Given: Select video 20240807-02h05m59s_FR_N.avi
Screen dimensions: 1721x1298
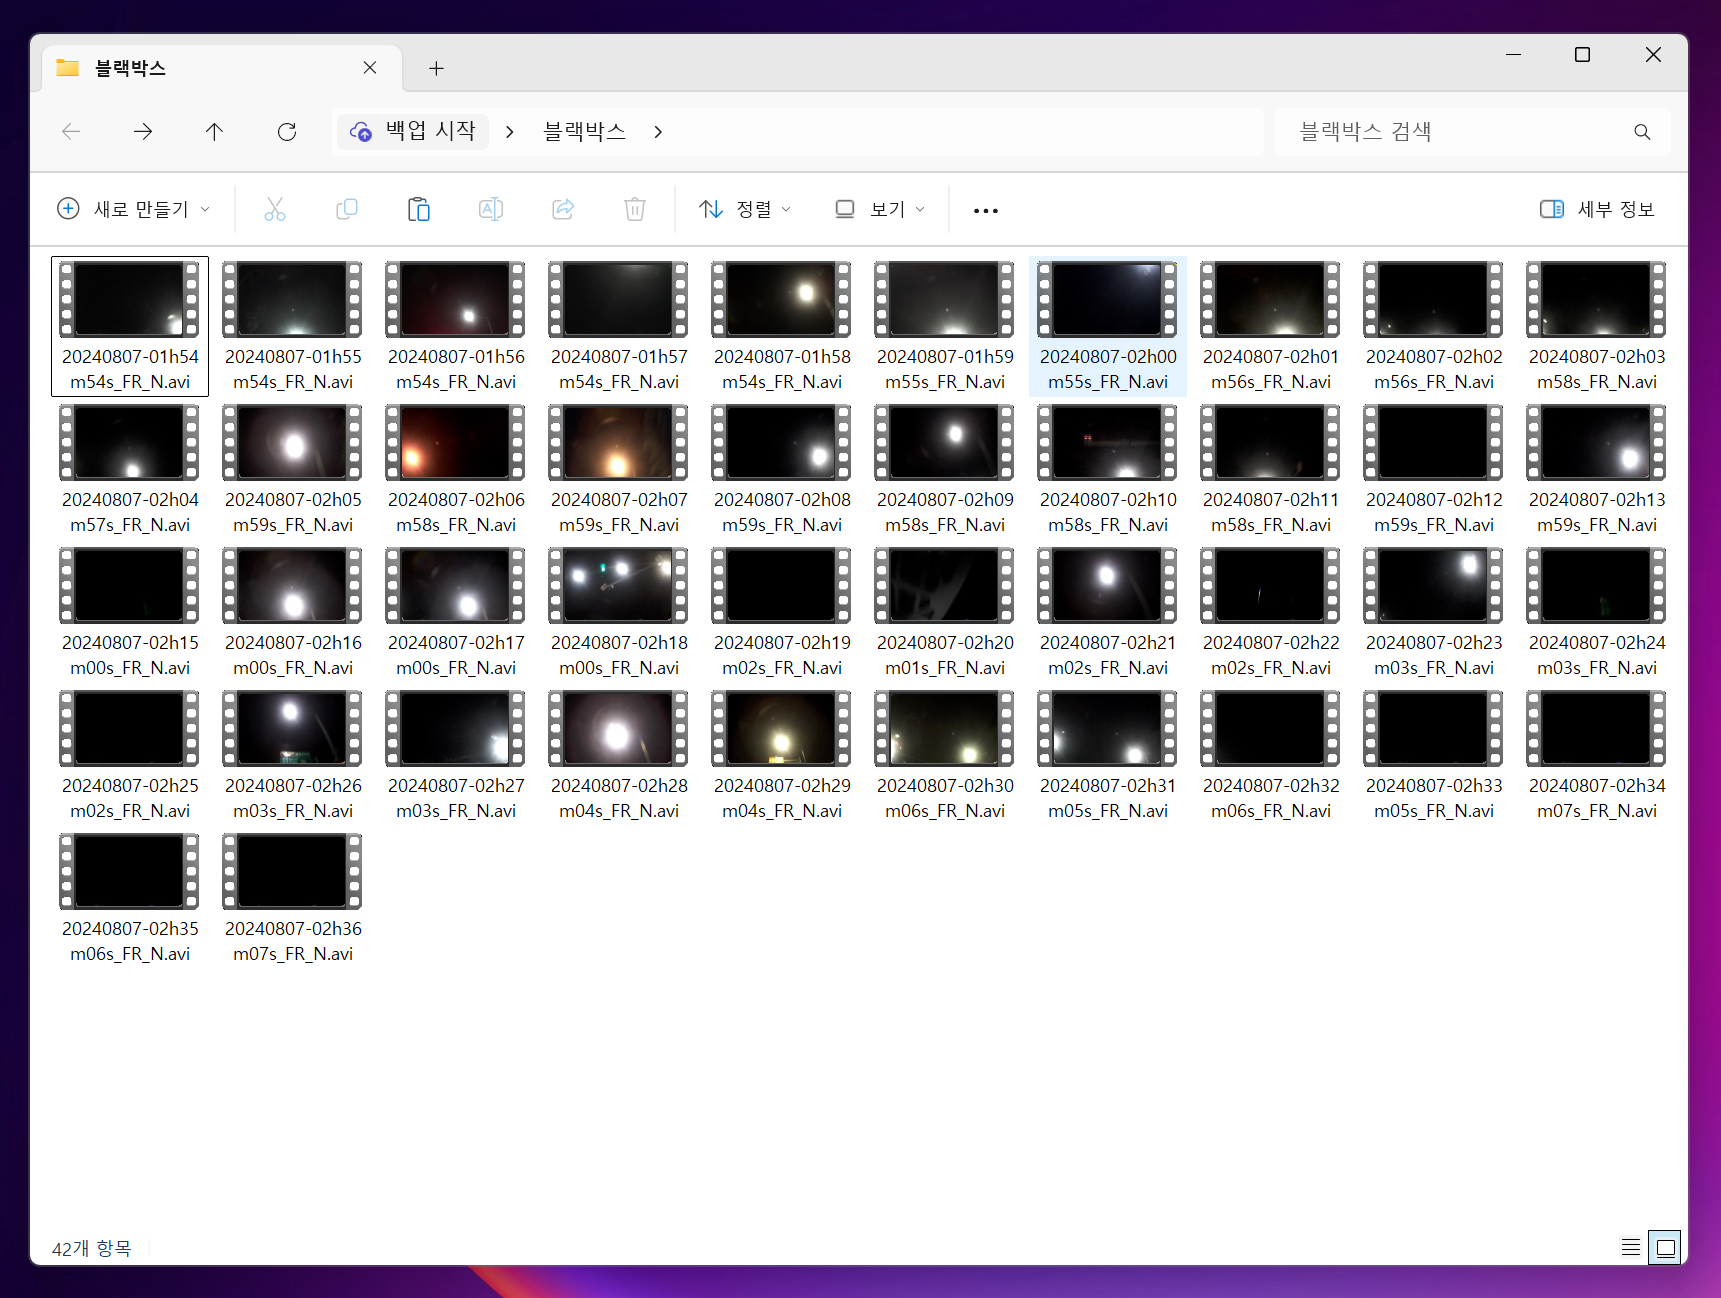Looking at the screenshot, I should (x=293, y=469).
